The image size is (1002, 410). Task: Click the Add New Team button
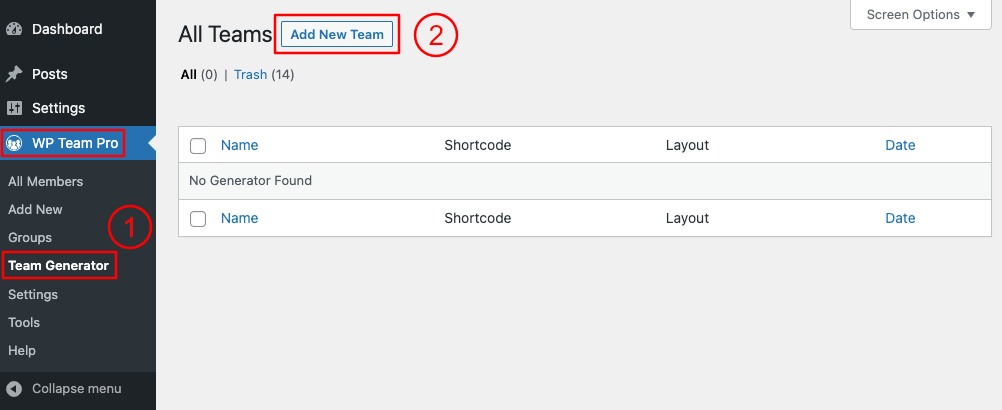[337, 34]
